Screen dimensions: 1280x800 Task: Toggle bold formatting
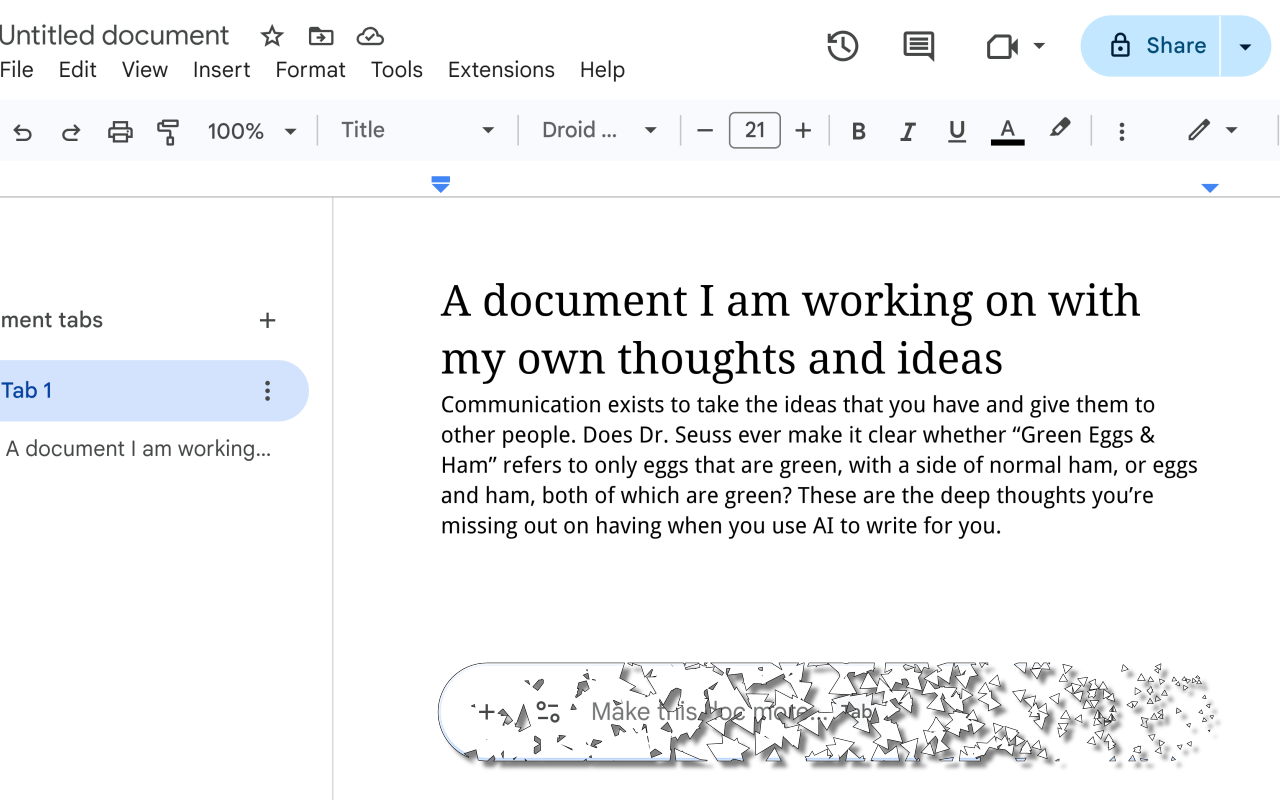coord(858,131)
